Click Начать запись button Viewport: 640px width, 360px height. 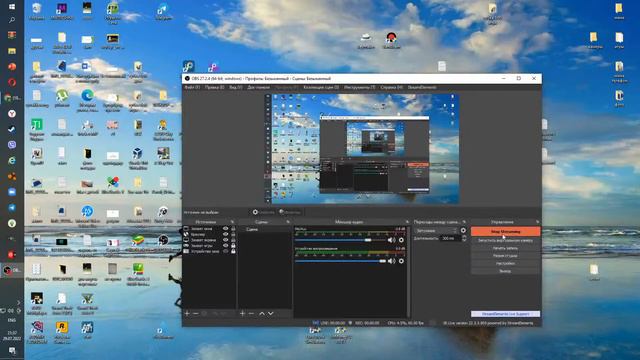505,248
